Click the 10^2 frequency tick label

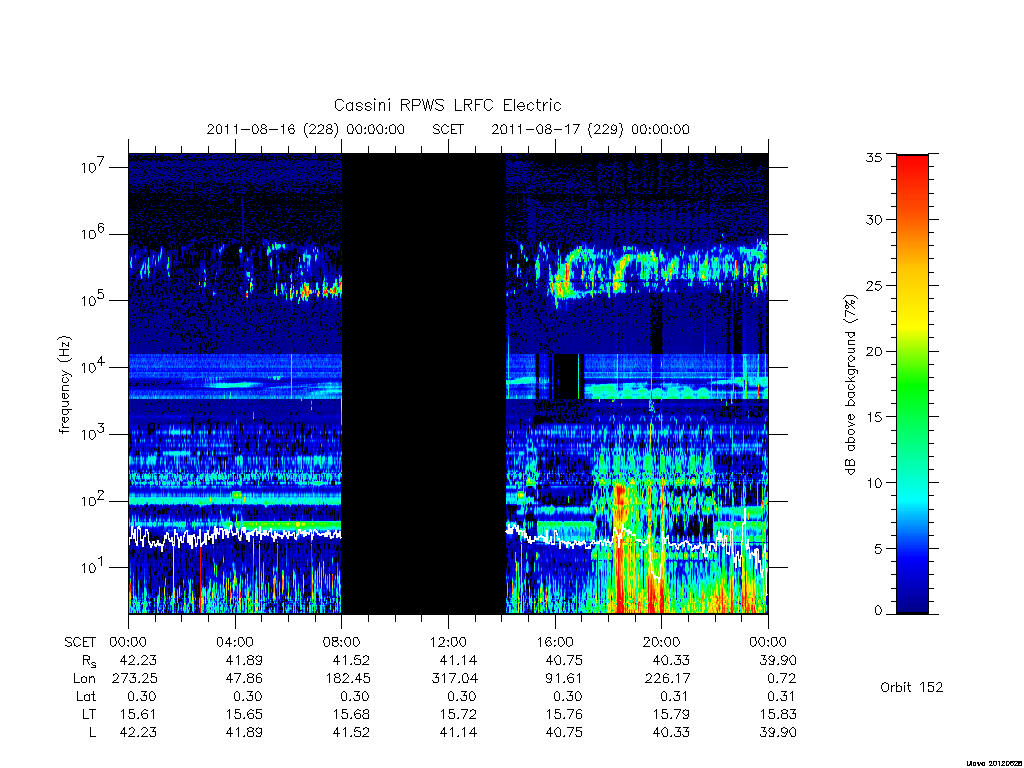[x=93, y=501]
